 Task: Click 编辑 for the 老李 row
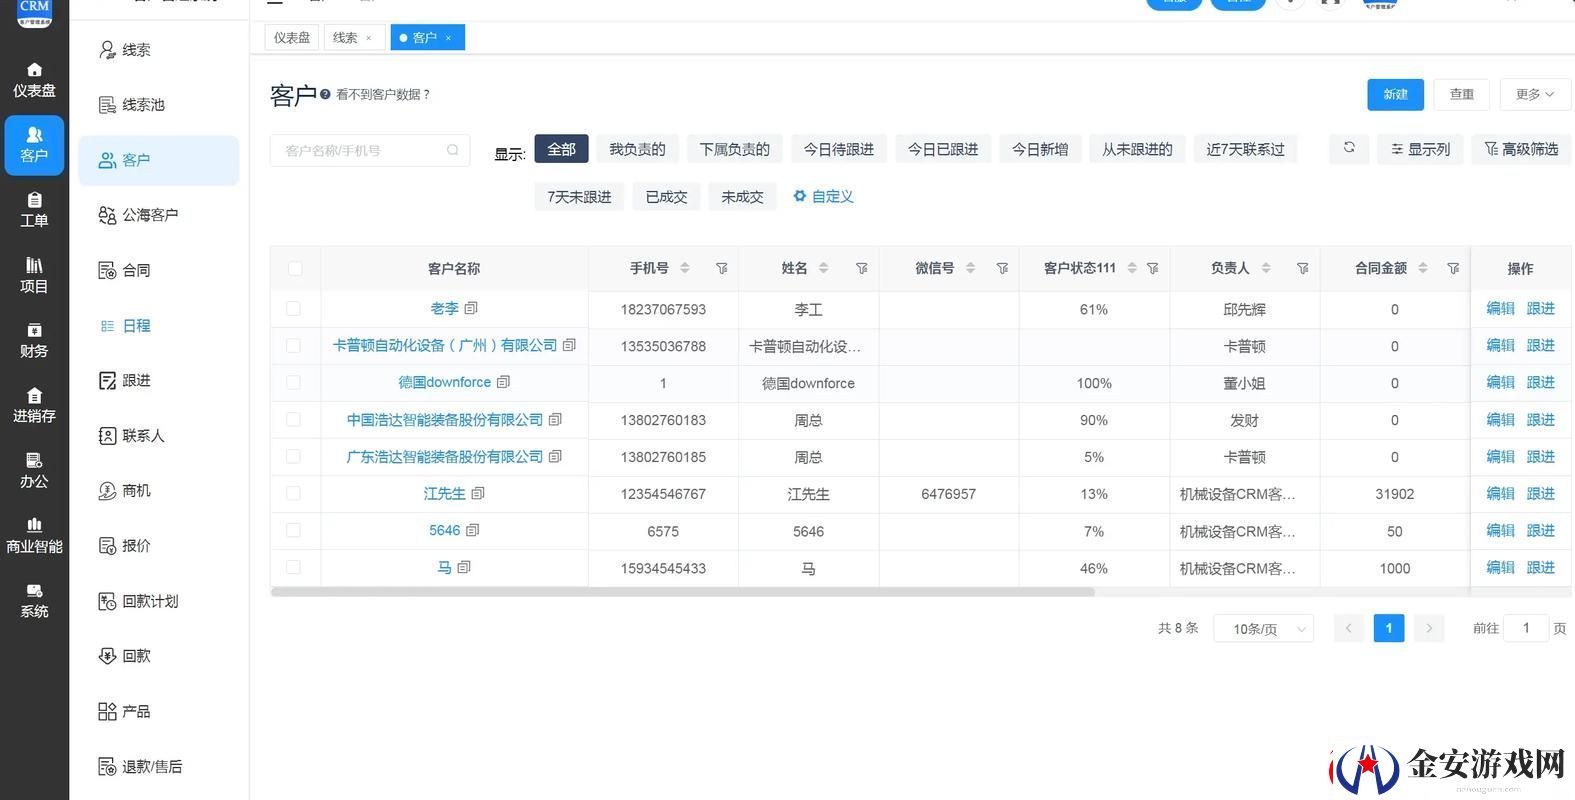(1500, 308)
